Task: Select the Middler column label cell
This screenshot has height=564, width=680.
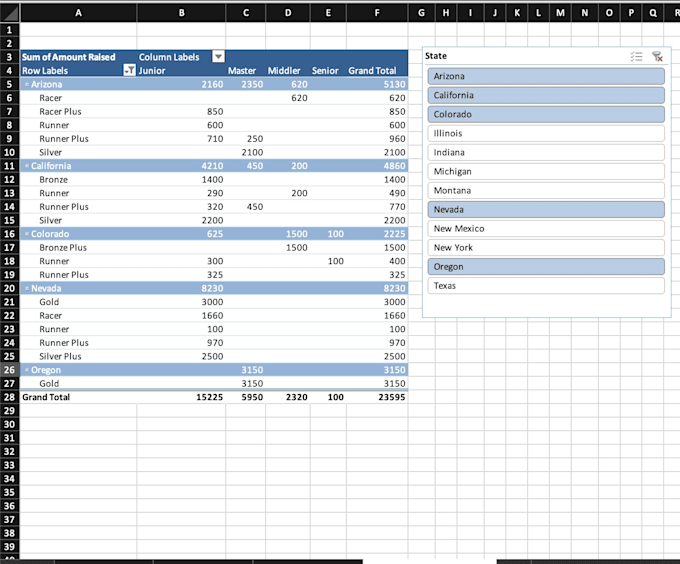Action: click(x=288, y=70)
